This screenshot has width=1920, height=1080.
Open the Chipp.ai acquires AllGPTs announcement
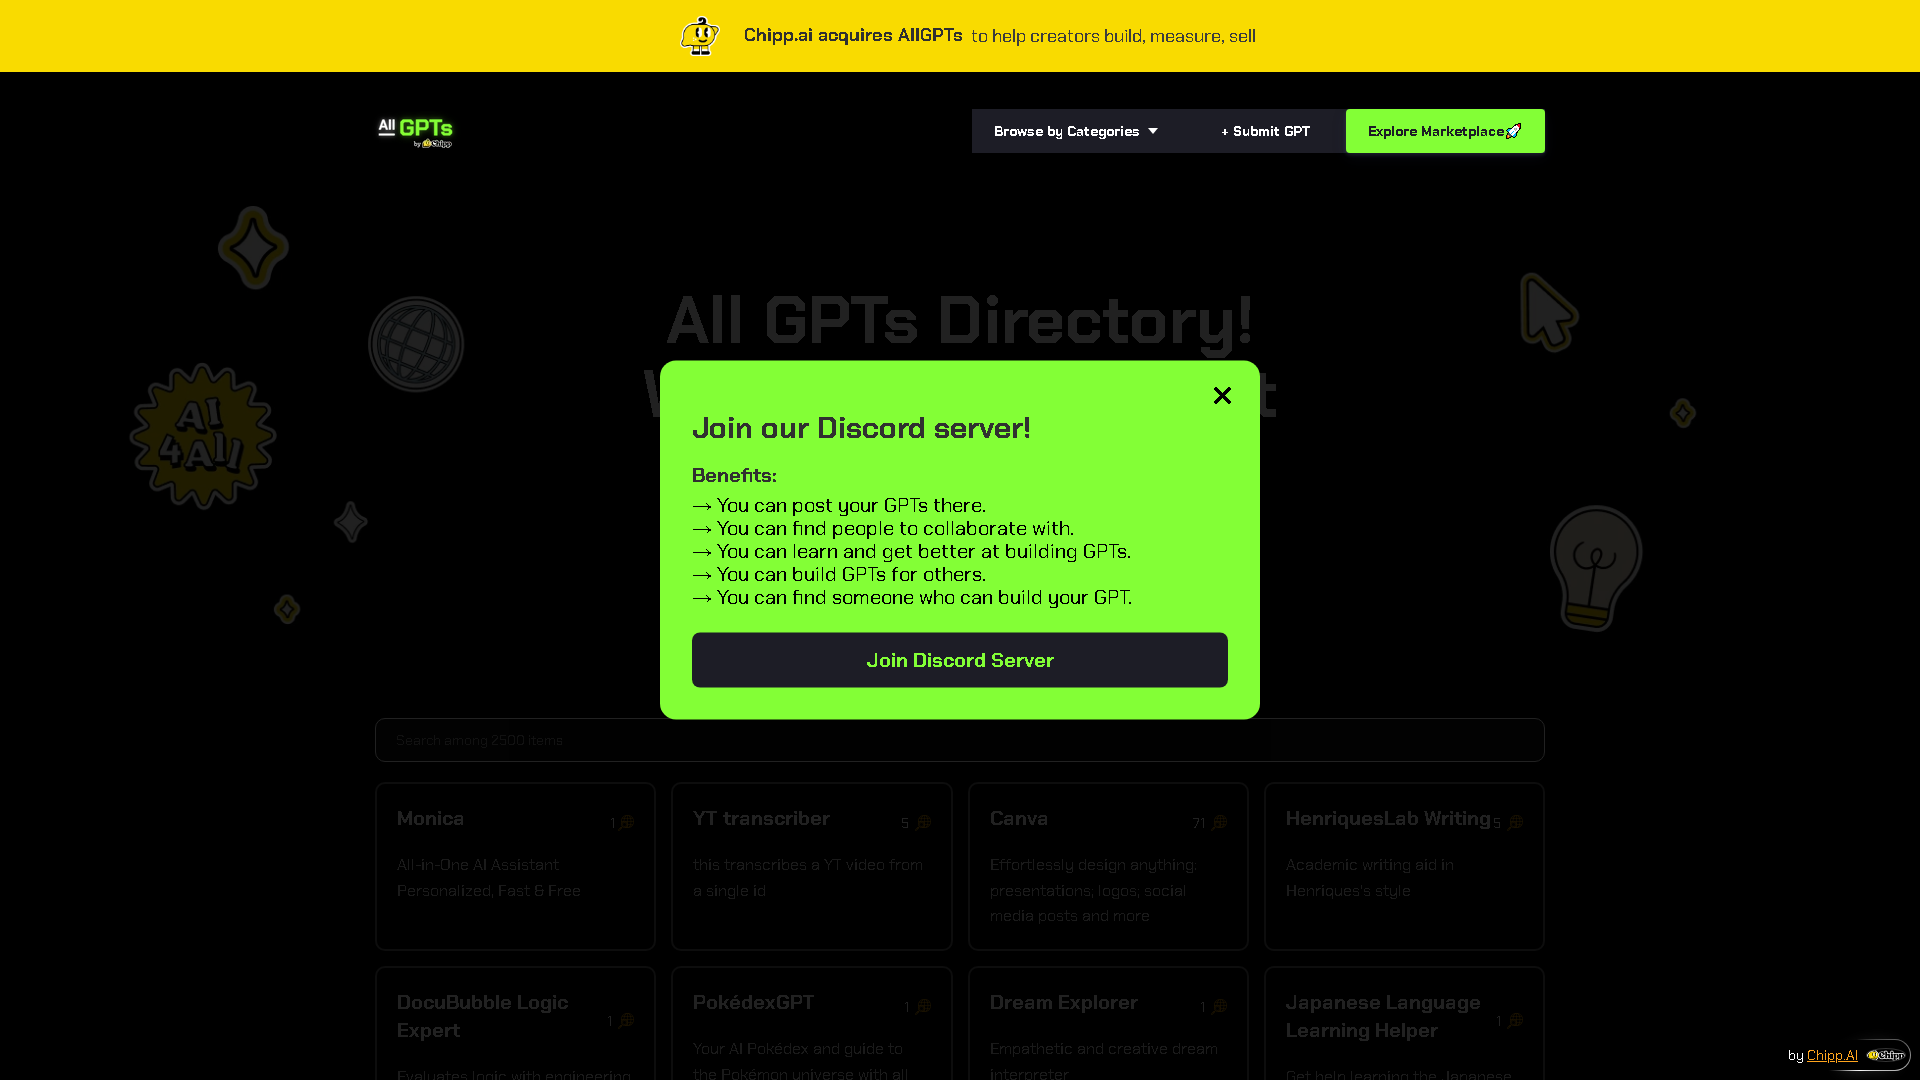853,35
